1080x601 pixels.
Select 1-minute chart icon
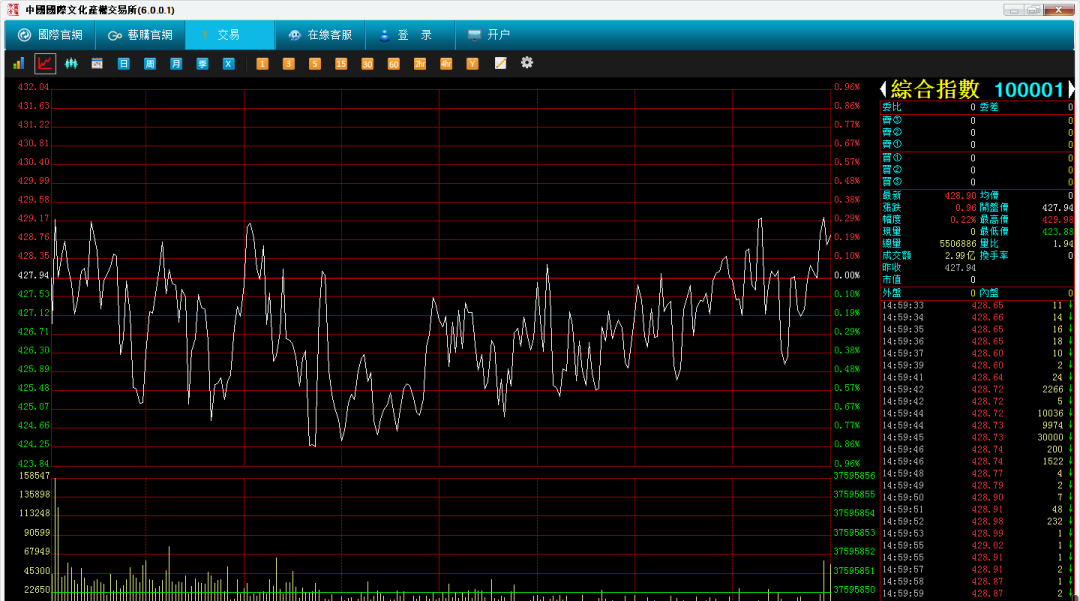[x=262, y=63]
